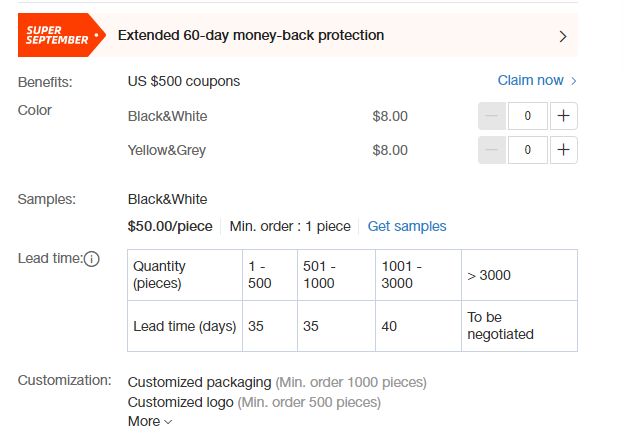Open the Lead time info icon
This screenshot has width=624, height=436.
click(92, 259)
